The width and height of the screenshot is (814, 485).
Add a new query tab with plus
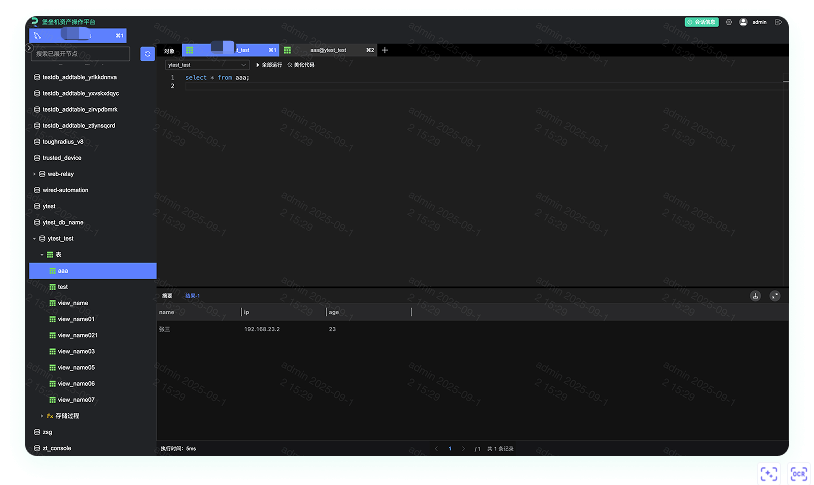(385, 50)
